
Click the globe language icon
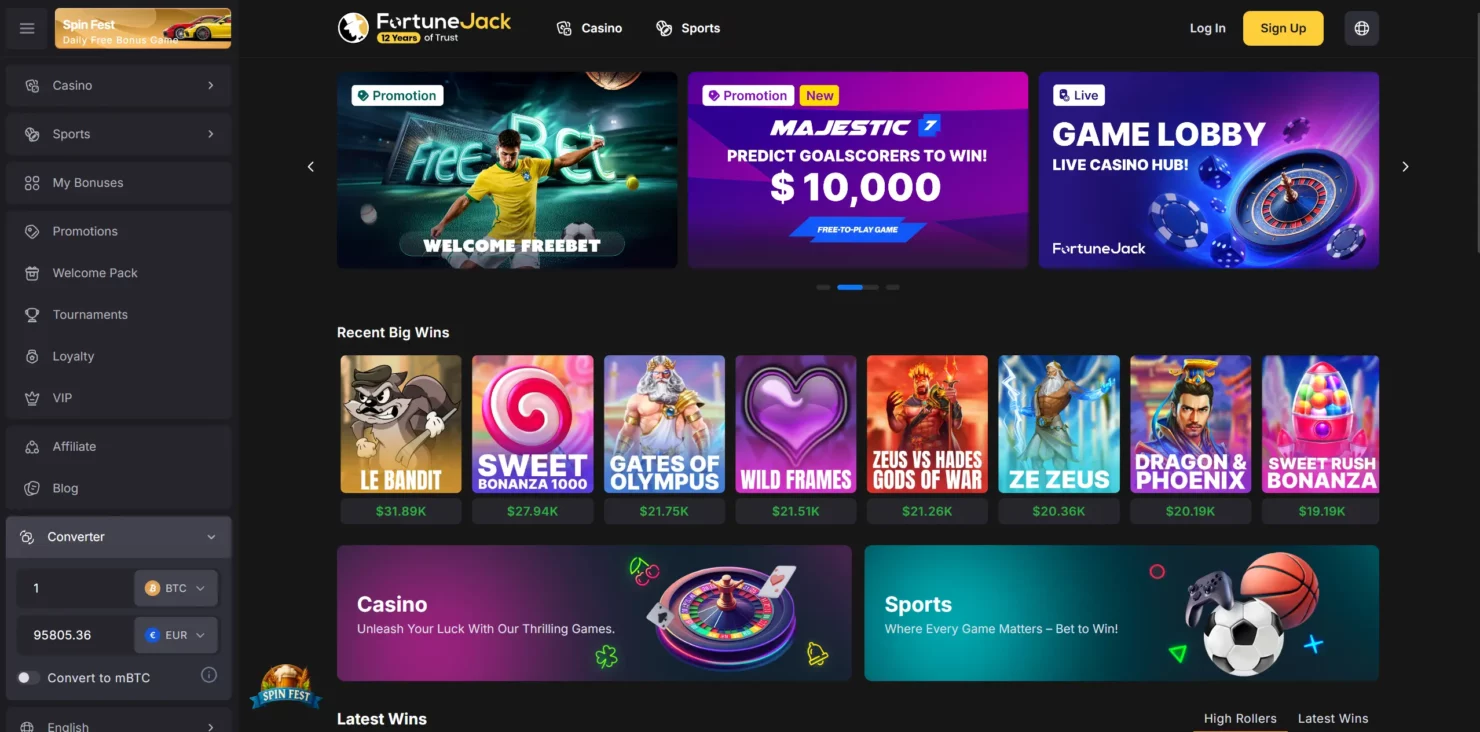click(1361, 28)
